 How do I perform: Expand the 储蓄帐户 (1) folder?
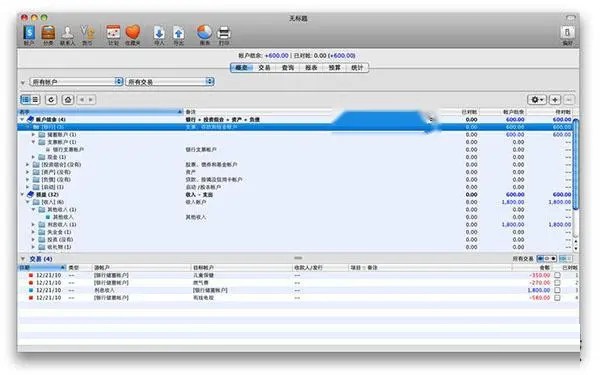click(x=33, y=135)
